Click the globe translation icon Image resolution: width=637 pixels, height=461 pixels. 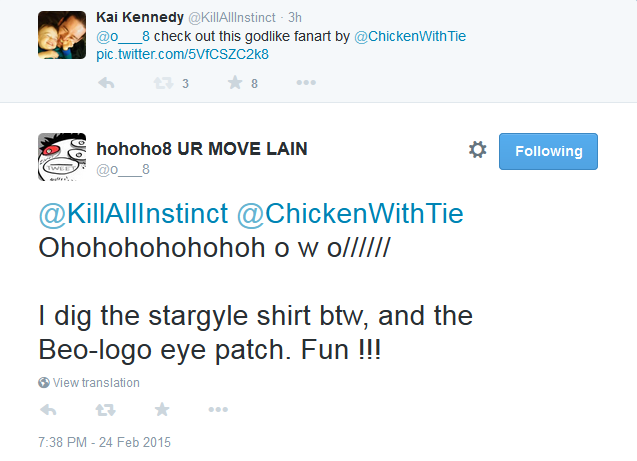44,383
